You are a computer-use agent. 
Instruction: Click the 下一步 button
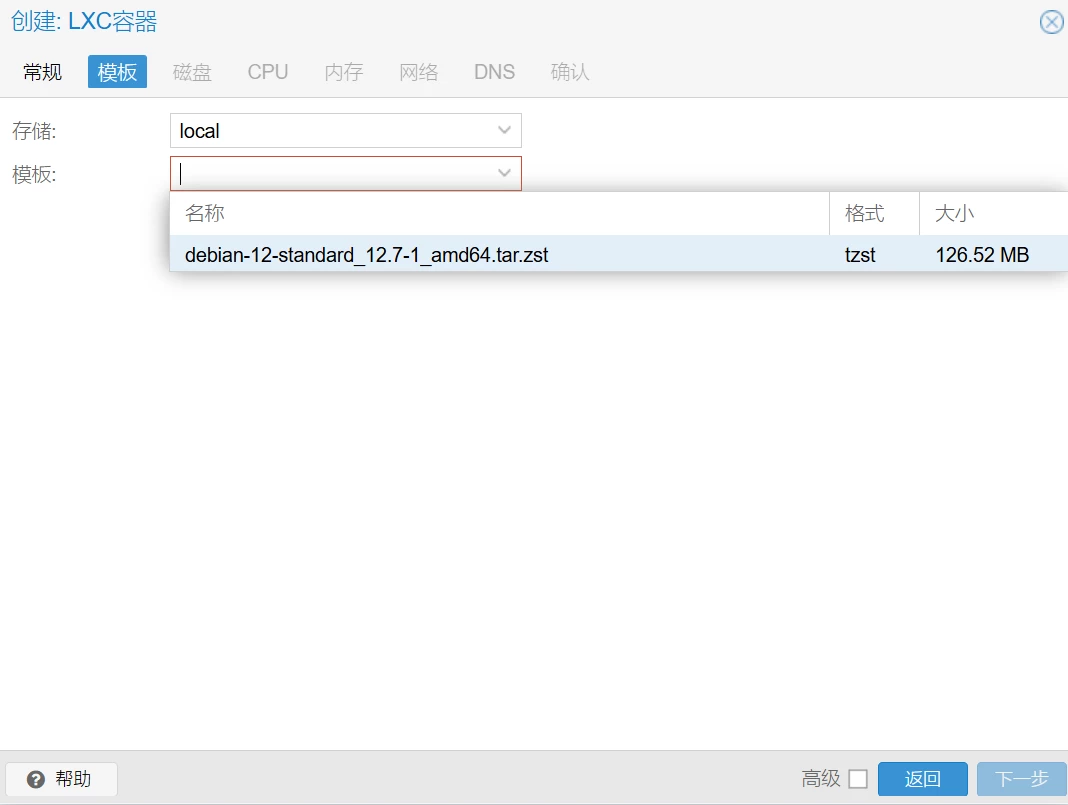pyautogui.click(x=1021, y=779)
